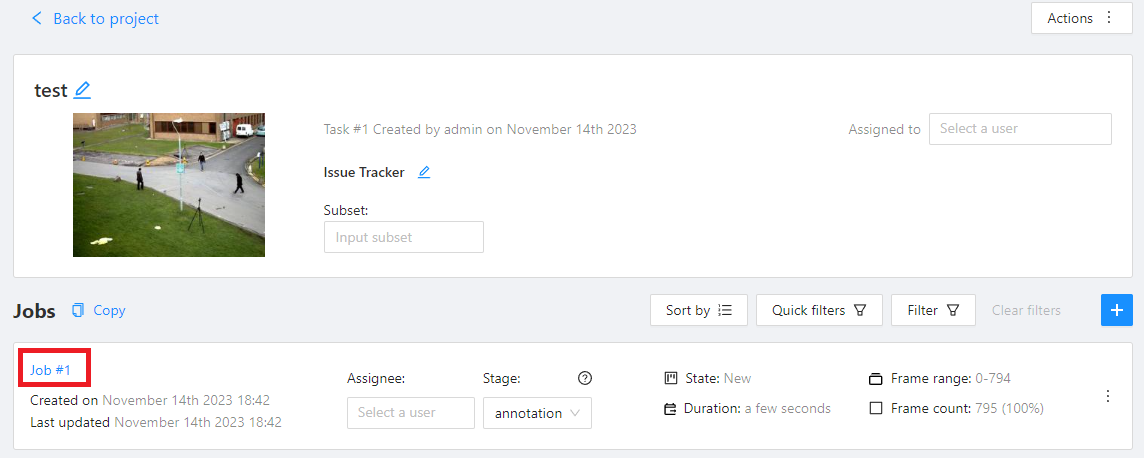The height and width of the screenshot is (458, 1144).
Task: Click the task preview thumbnail image
Action: pyautogui.click(x=169, y=184)
